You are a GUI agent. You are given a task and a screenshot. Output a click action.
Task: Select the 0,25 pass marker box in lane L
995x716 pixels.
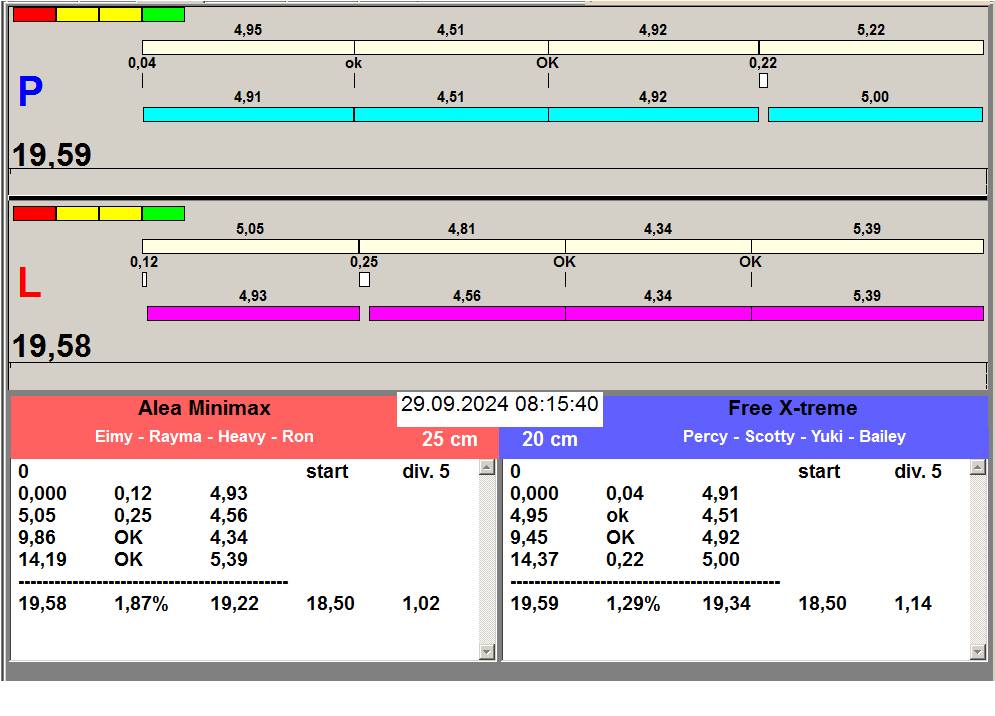click(364, 279)
